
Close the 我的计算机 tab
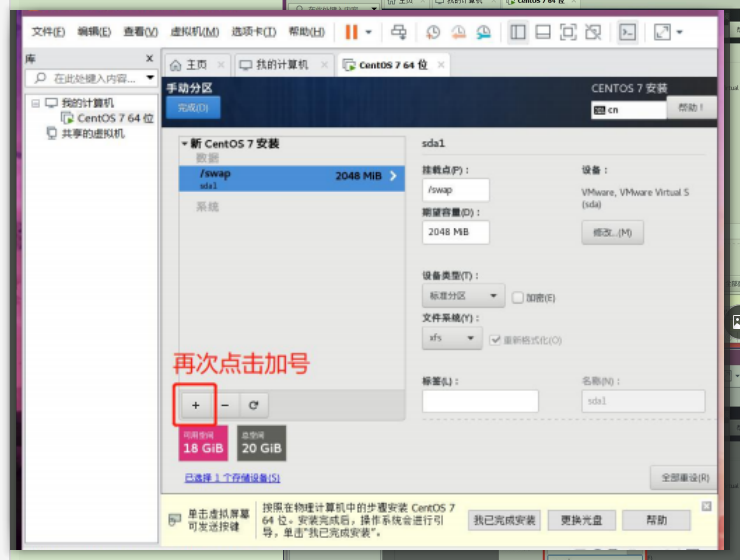[324, 65]
